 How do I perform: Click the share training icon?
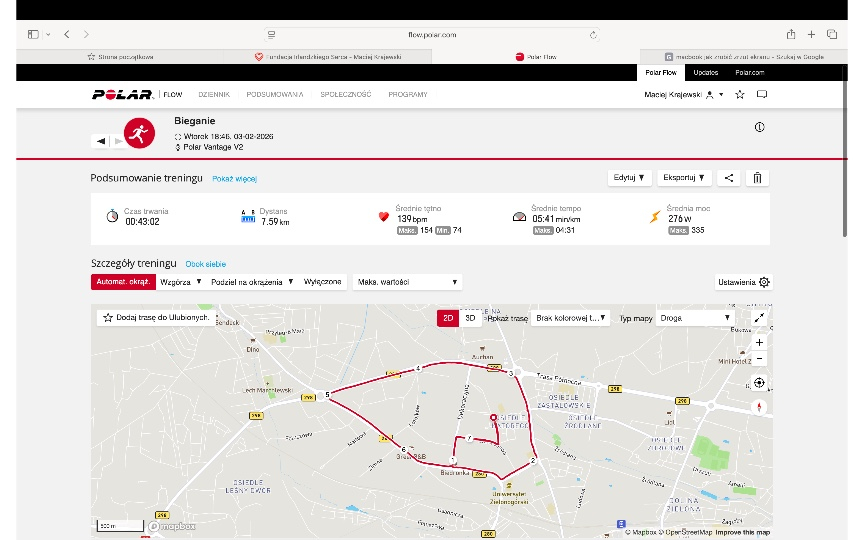coord(729,178)
